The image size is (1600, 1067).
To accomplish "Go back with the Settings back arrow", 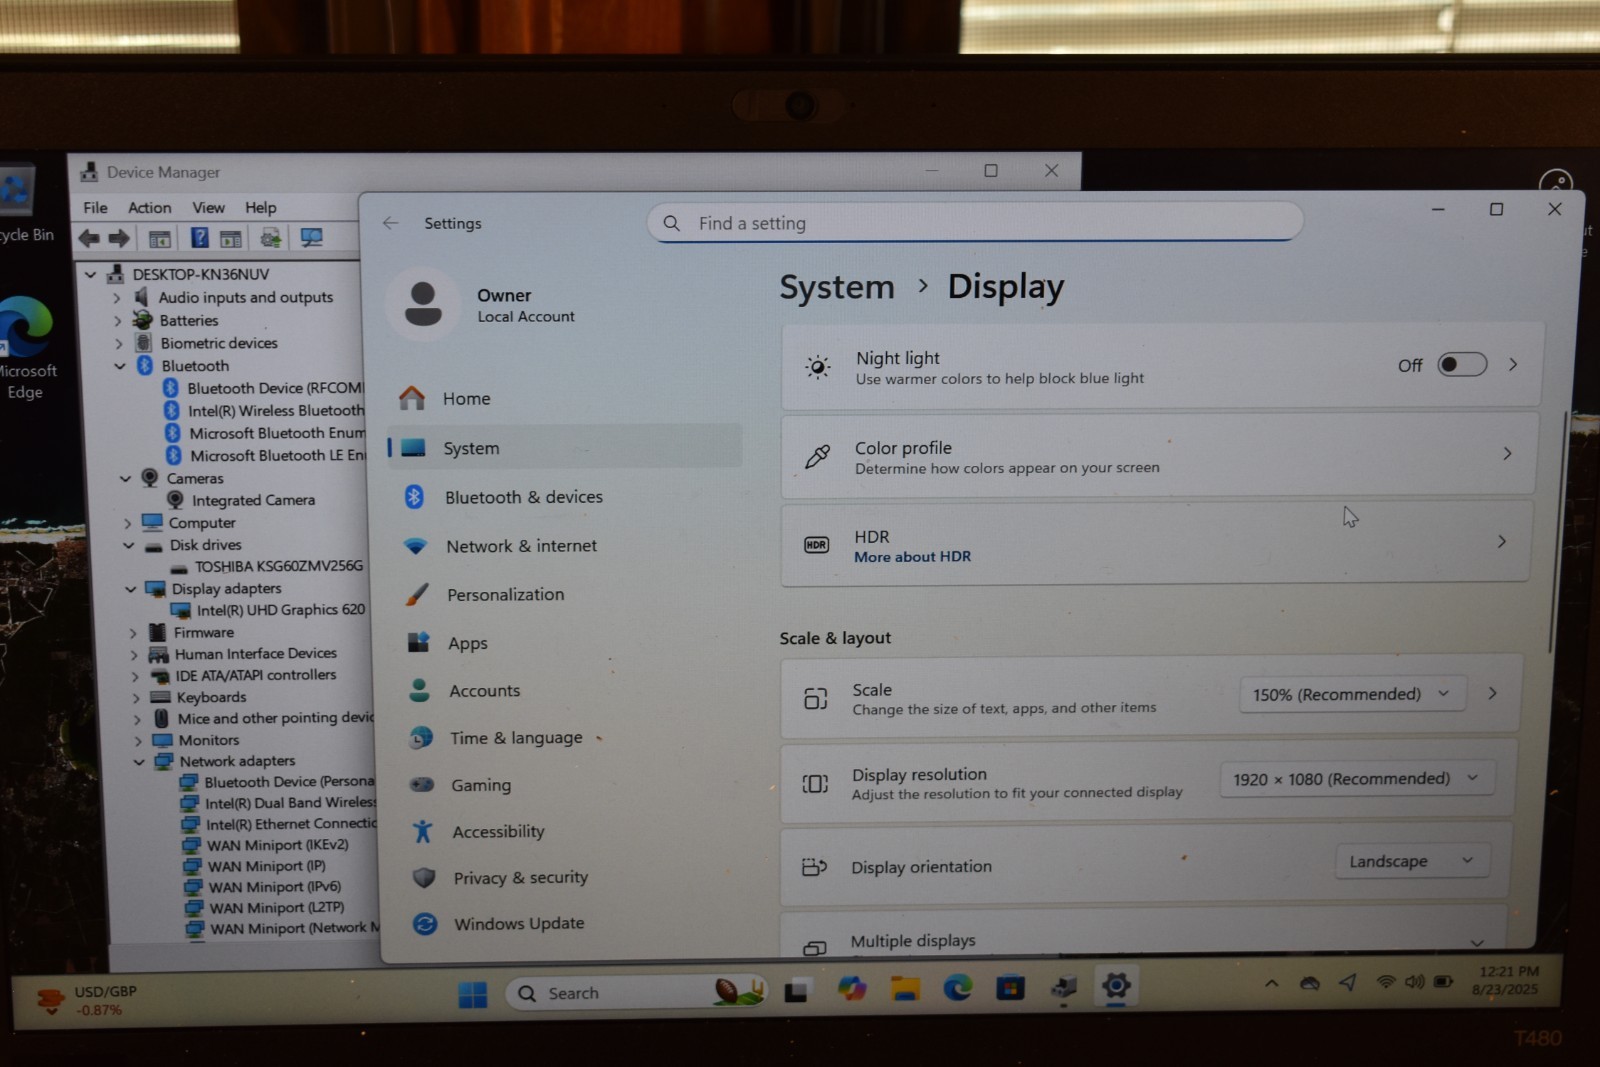I will [391, 223].
